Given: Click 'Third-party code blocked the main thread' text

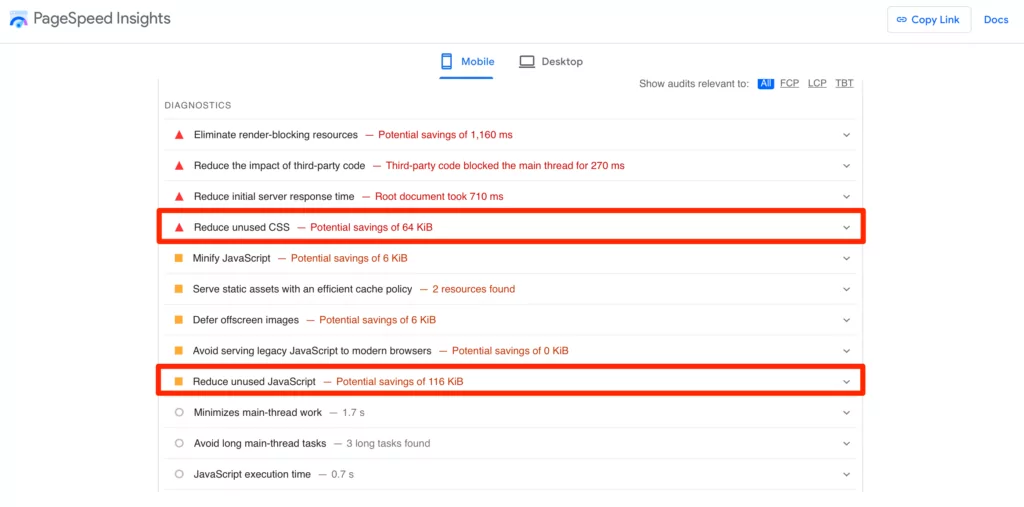Looking at the screenshot, I should (x=505, y=166).
